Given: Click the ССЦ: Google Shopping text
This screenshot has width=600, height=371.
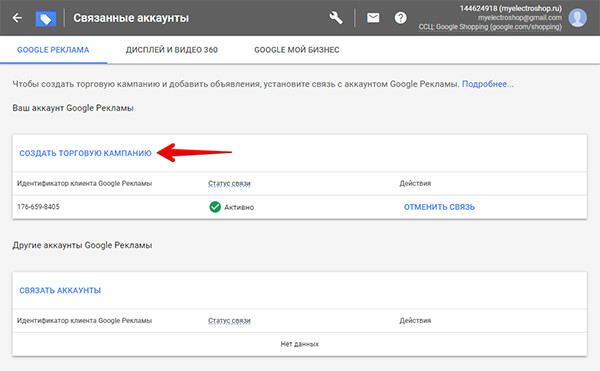Looking at the screenshot, I should coord(490,27).
